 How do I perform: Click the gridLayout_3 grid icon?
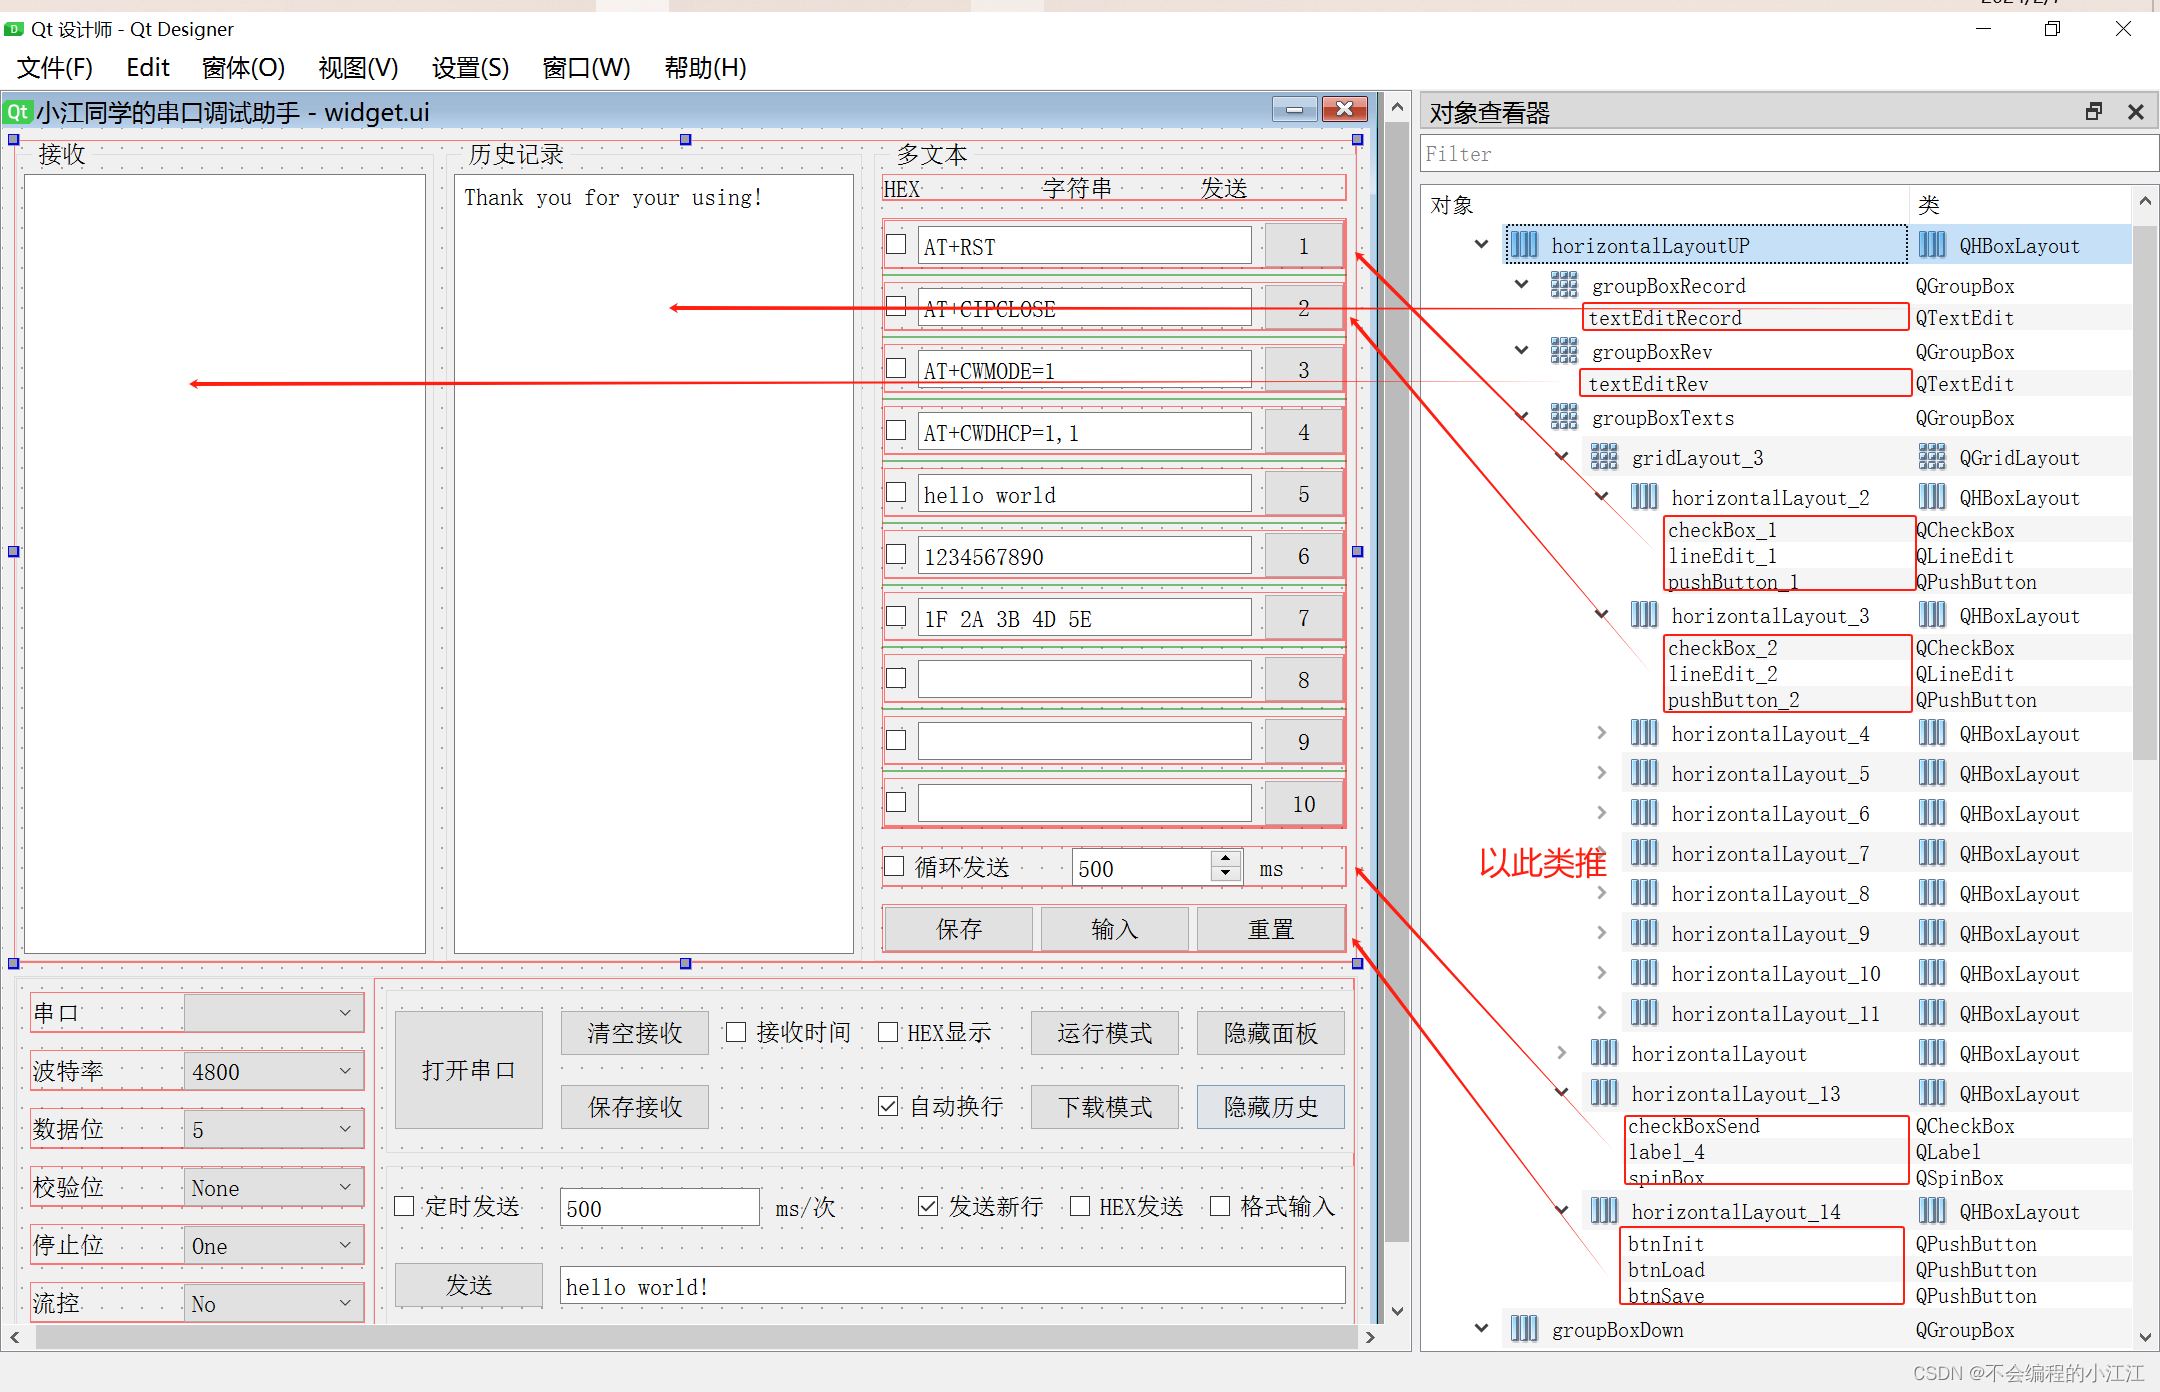coord(1604,457)
